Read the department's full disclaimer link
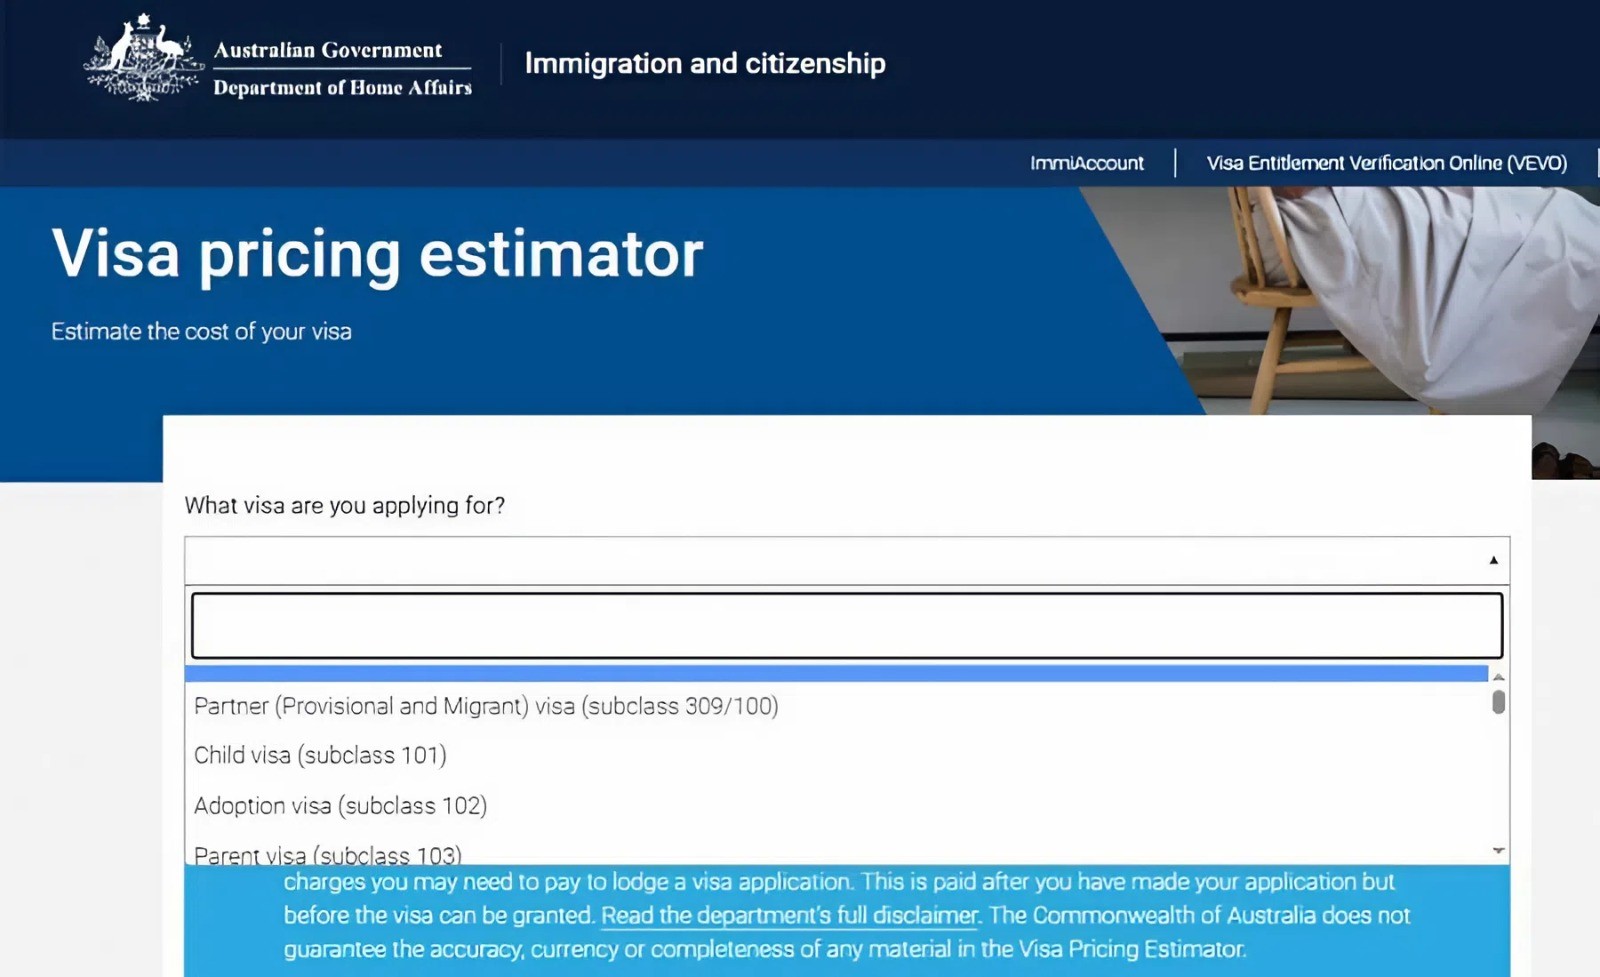 [x=789, y=916]
